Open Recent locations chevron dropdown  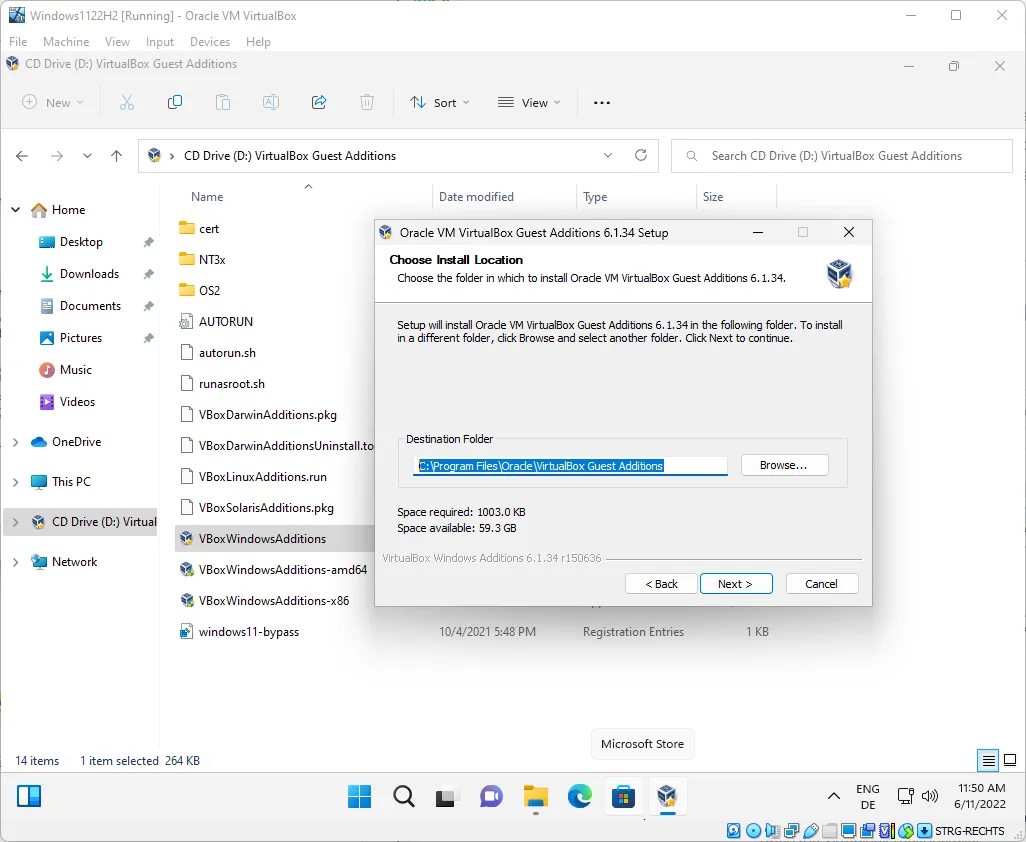pos(87,156)
